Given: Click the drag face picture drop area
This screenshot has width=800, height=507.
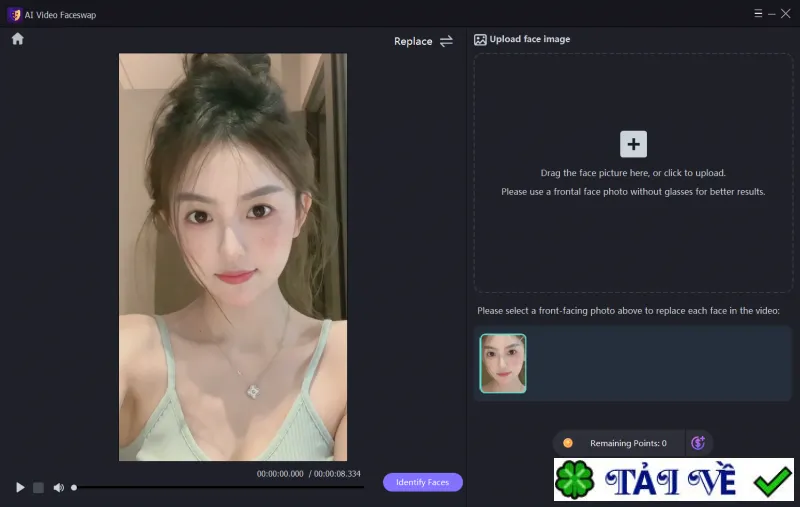Looking at the screenshot, I should pos(633,173).
